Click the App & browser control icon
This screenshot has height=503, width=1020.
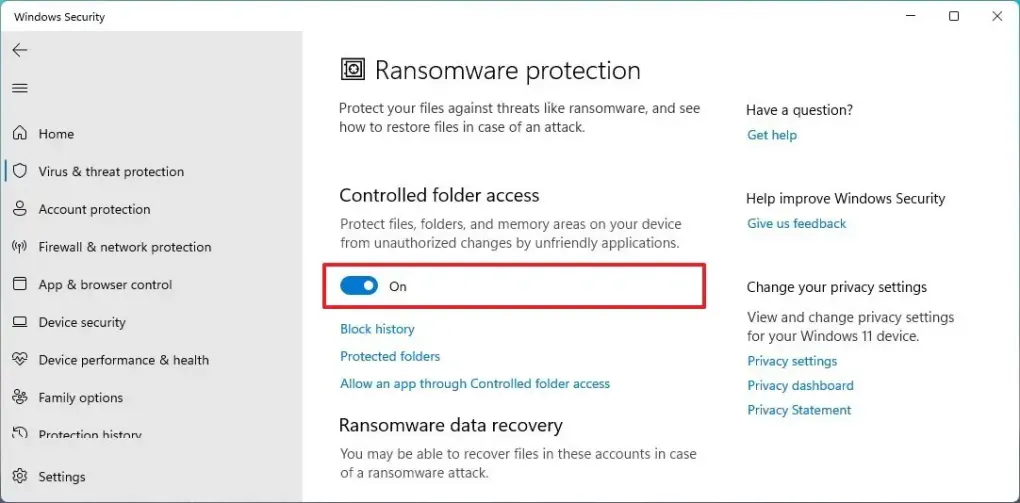[x=20, y=284]
